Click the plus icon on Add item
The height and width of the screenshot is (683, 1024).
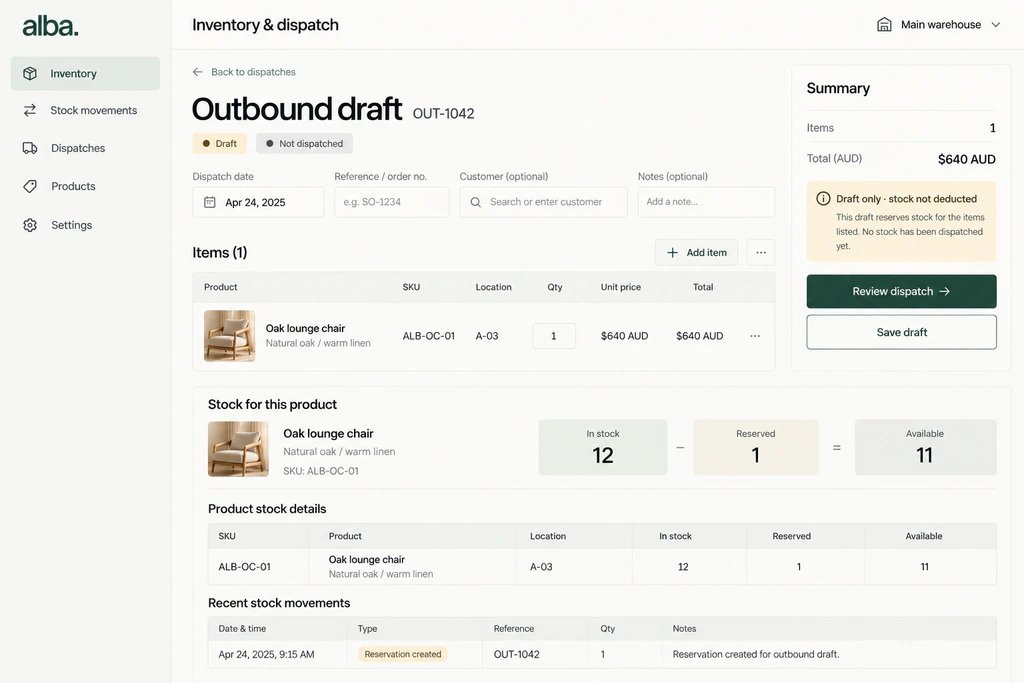[672, 253]
